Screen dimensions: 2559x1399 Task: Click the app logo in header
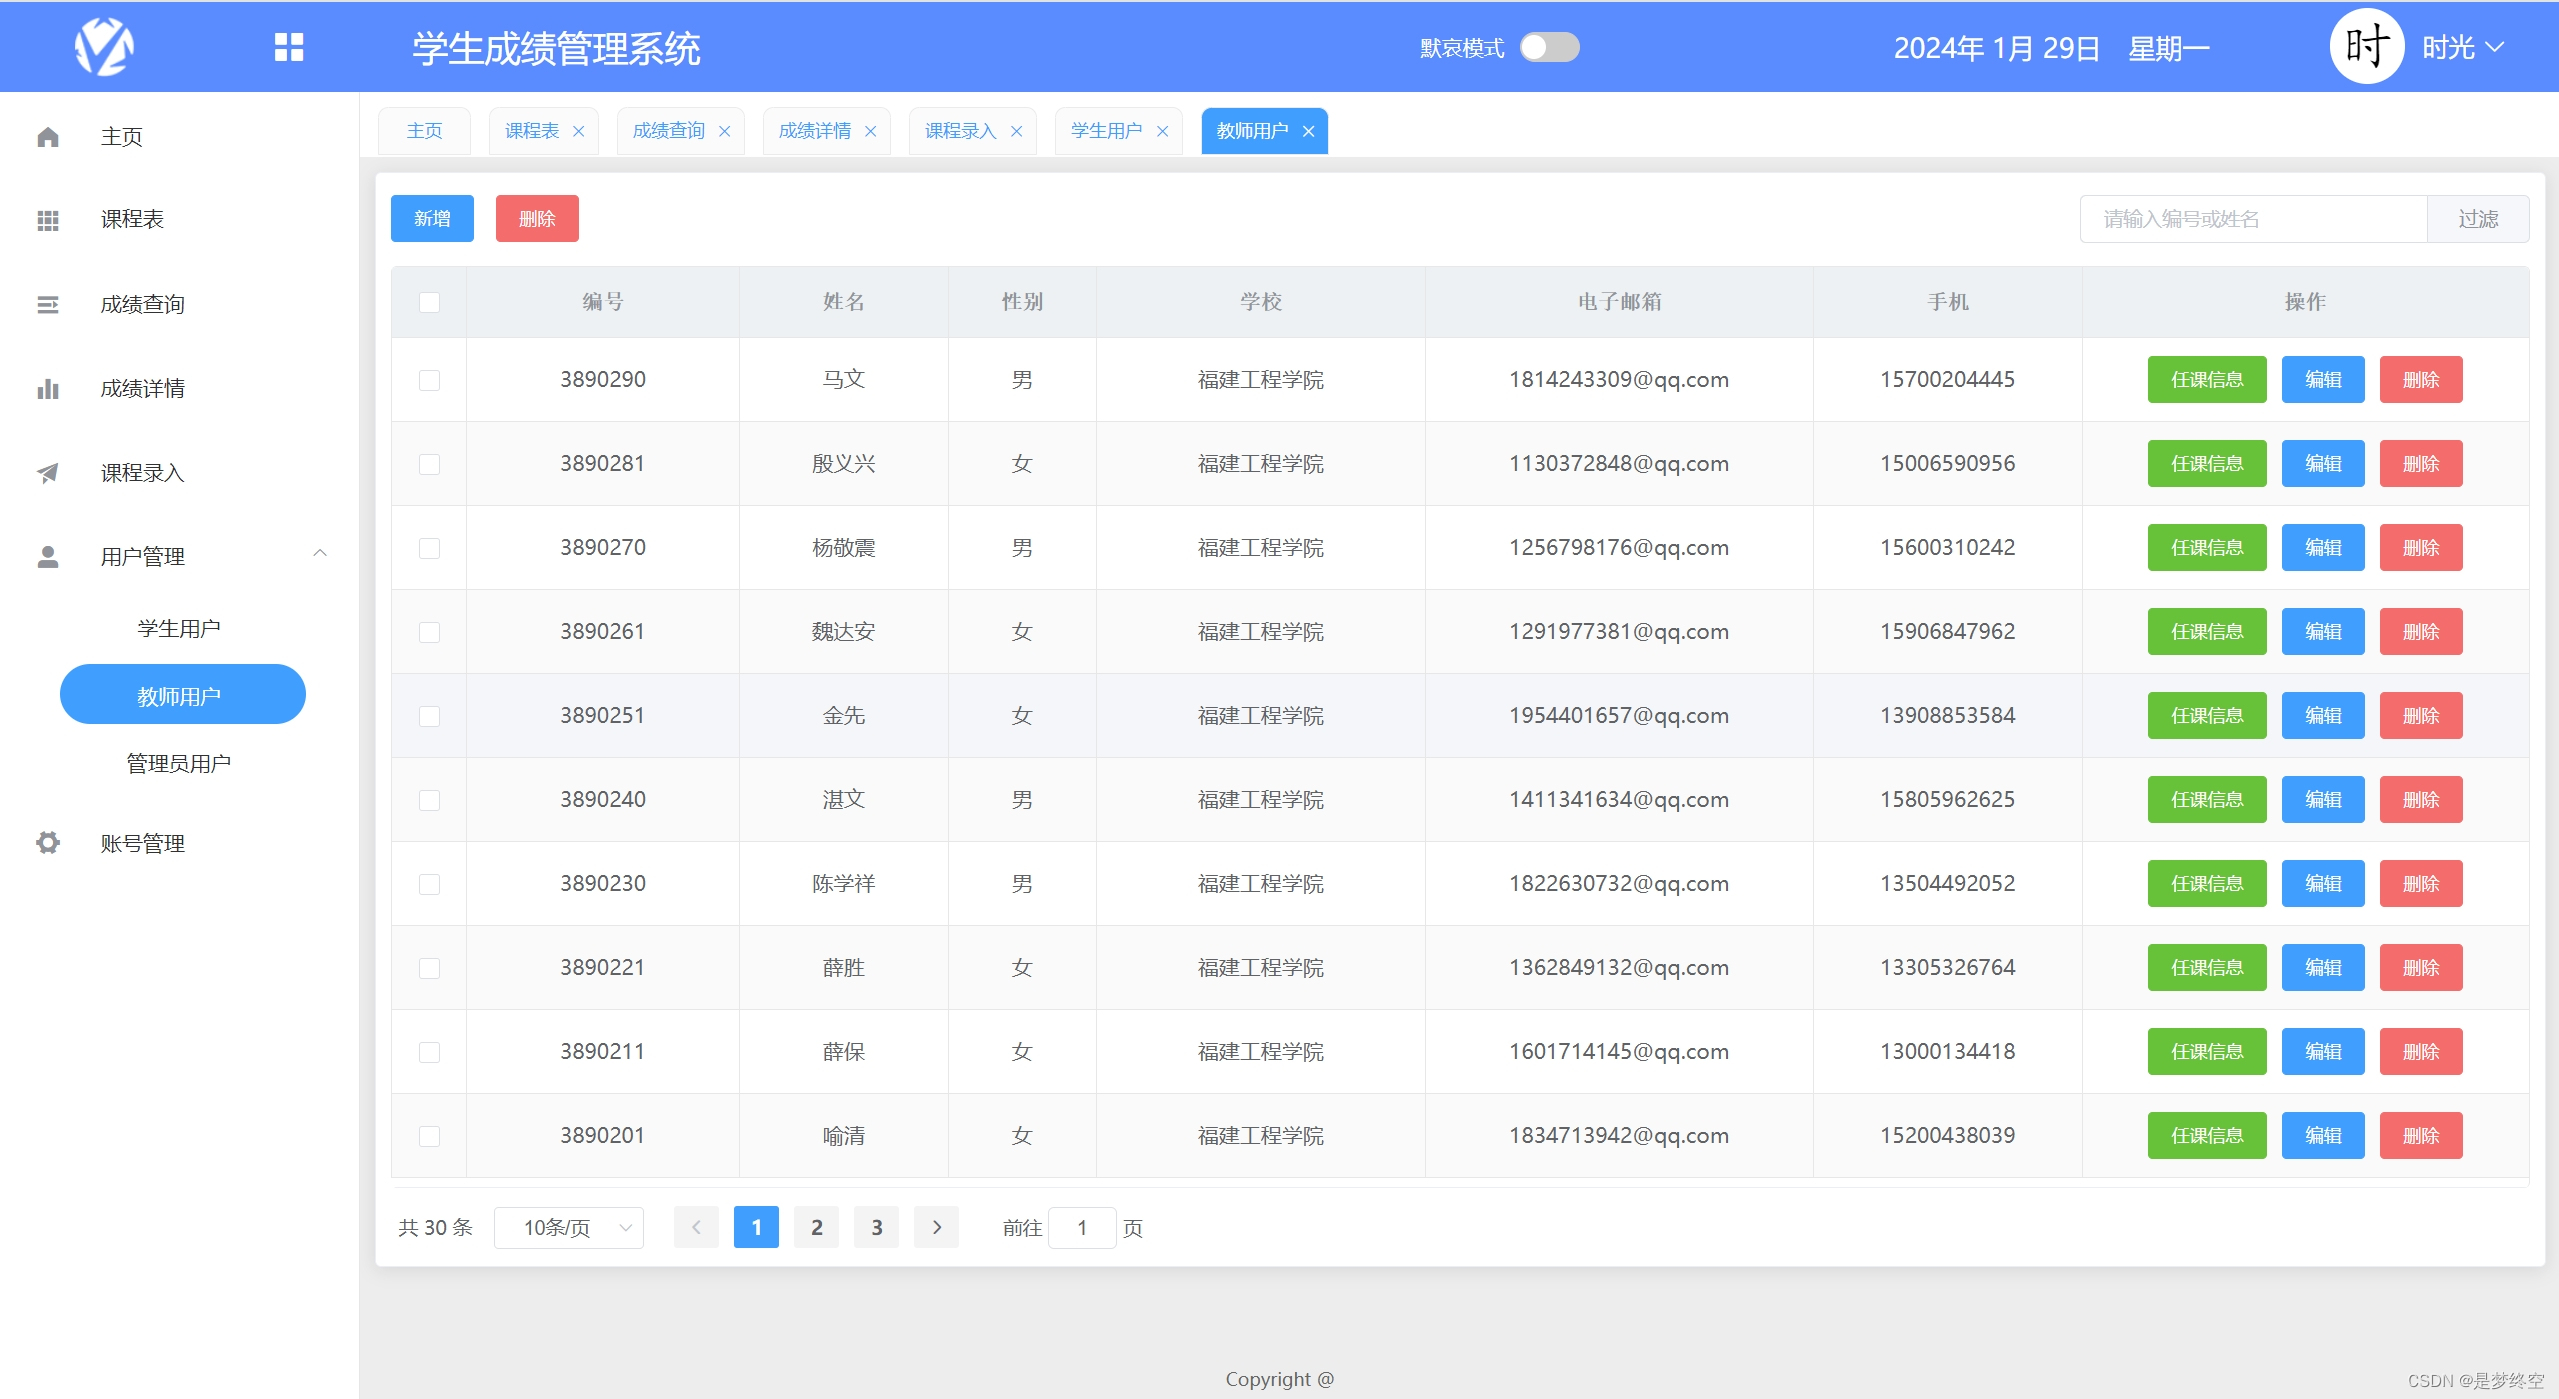(x=104, y=47)
